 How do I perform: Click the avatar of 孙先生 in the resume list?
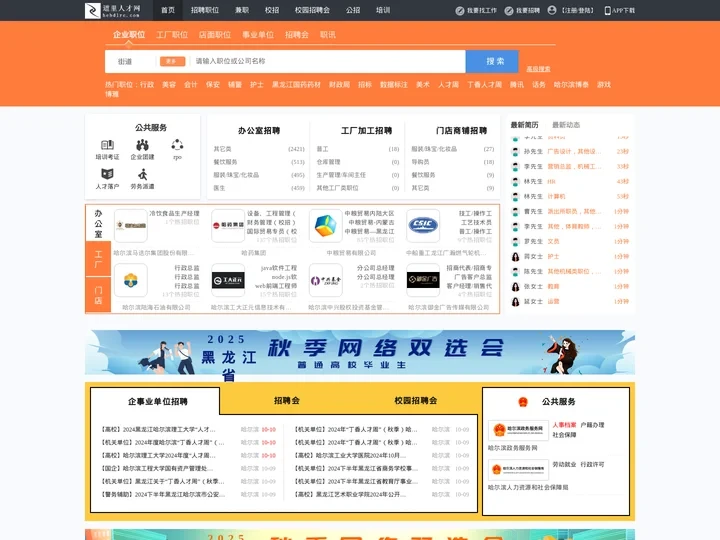pos(515,152)
